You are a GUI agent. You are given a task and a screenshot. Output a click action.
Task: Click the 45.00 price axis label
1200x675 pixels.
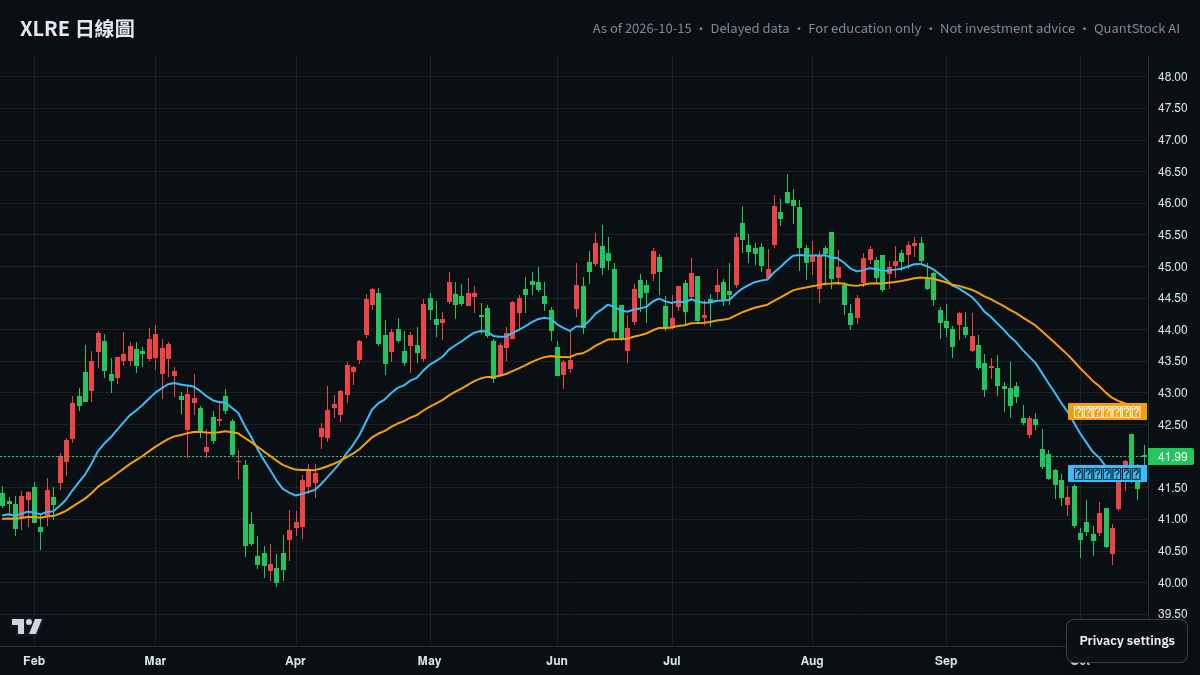[x=1173, y=267]
